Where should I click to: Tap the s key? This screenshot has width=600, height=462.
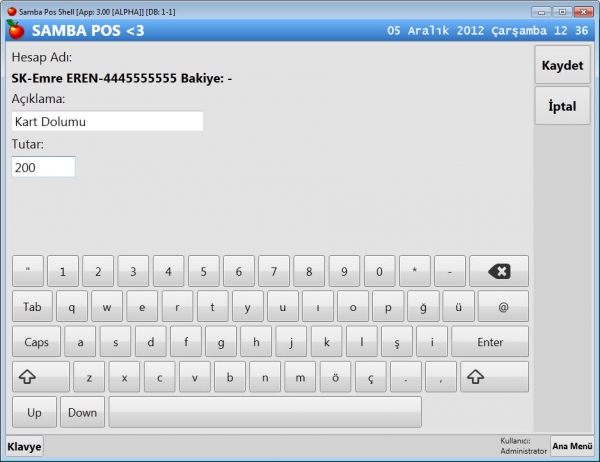point(115,342)
